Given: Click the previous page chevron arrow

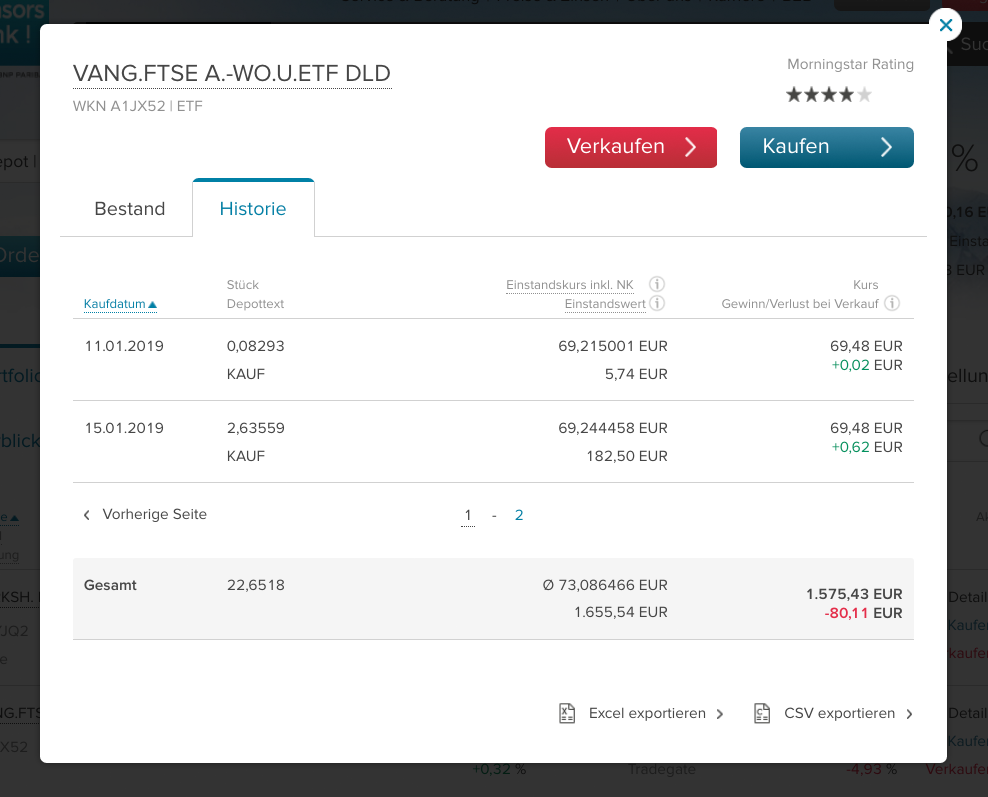Looking at the screenshot, I should [87, 515].
